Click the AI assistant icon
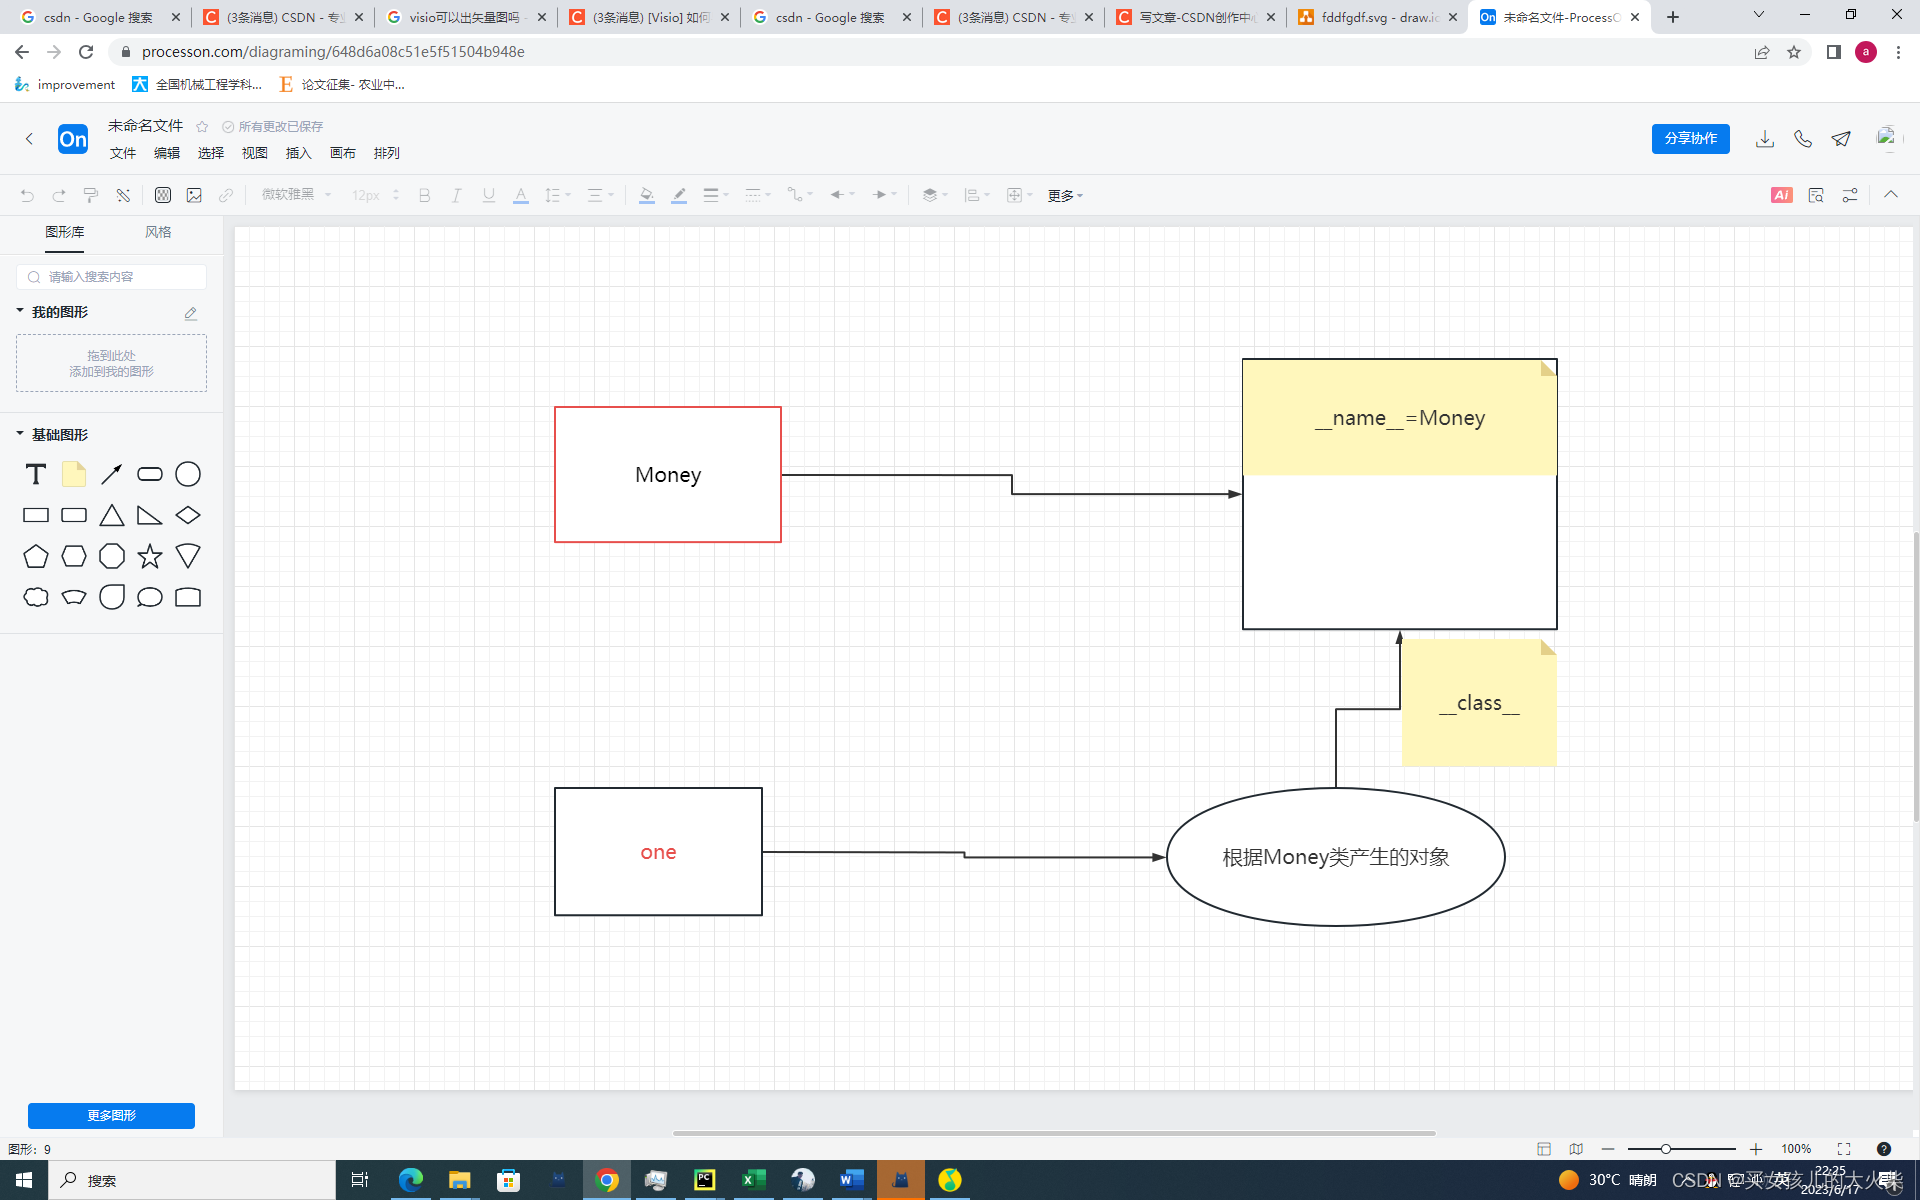Image resolution: width=1920 pixels, height=1200 pixels. coord(1781,195)
